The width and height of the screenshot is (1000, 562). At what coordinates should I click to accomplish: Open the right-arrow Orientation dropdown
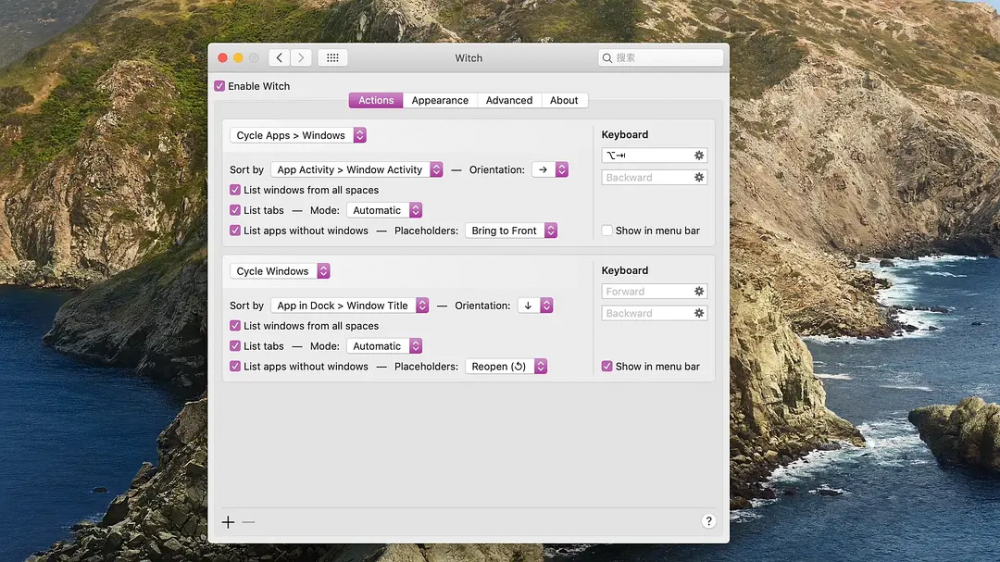(x=550, y=170)
